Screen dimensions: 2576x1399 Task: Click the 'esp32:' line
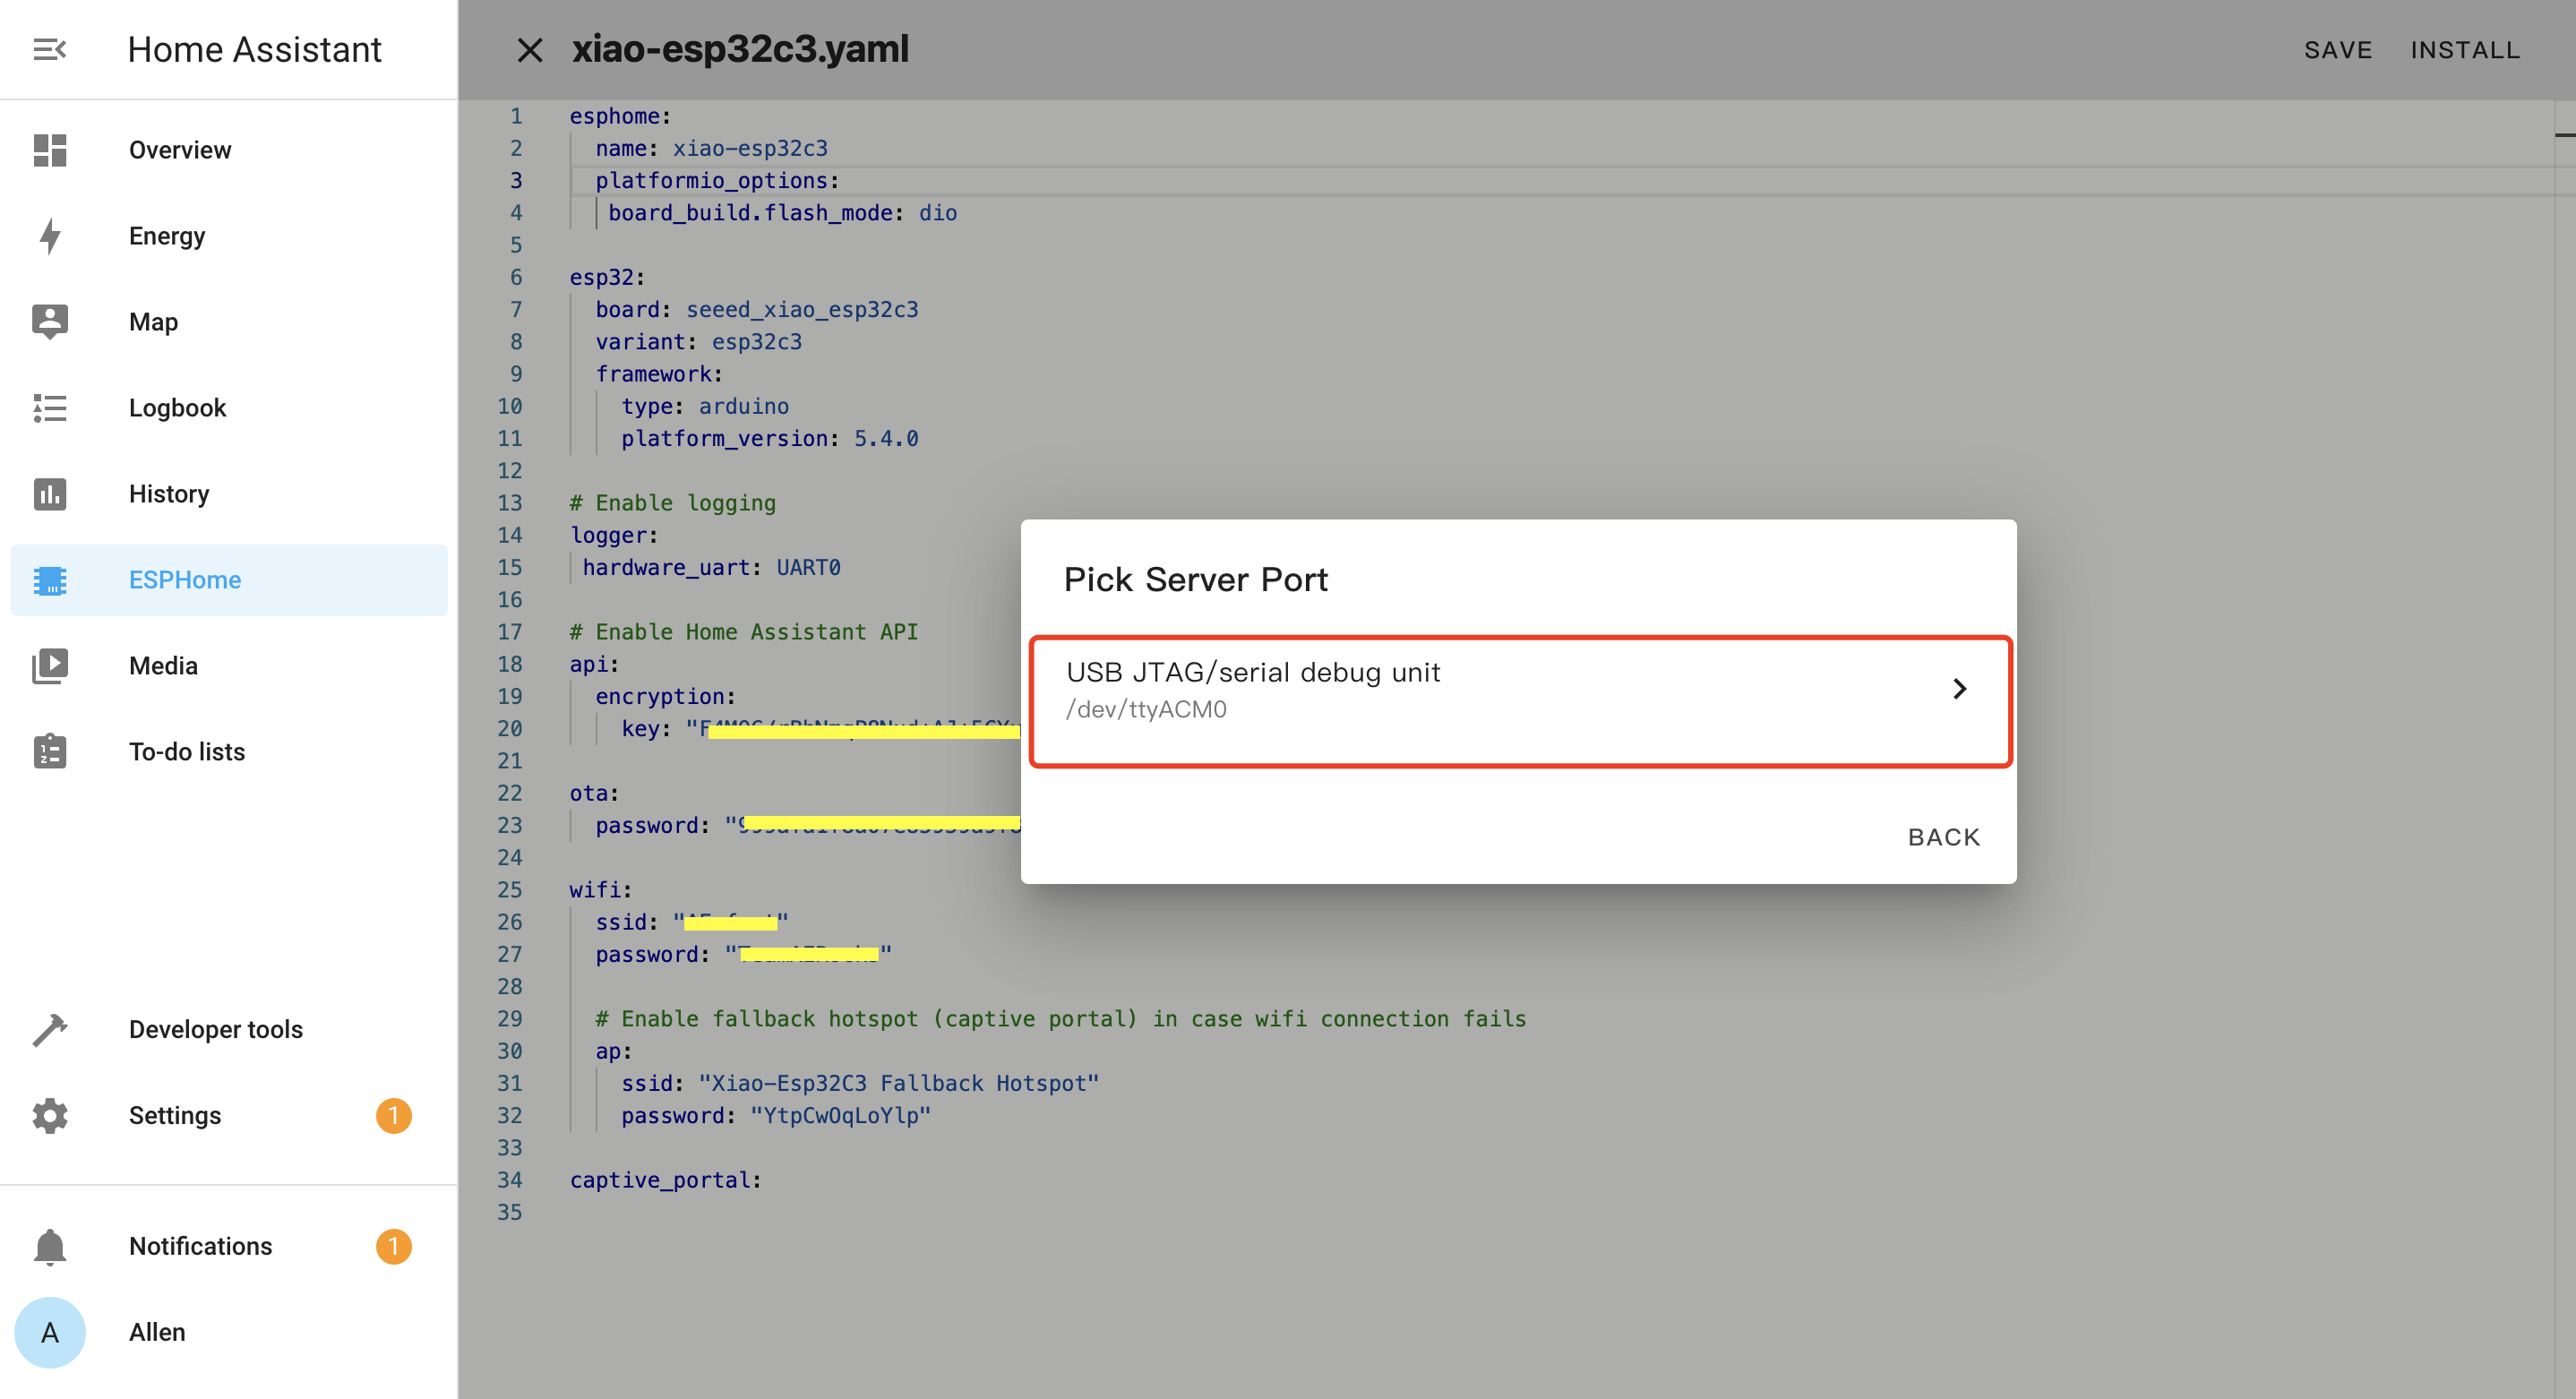click(607, 278)
